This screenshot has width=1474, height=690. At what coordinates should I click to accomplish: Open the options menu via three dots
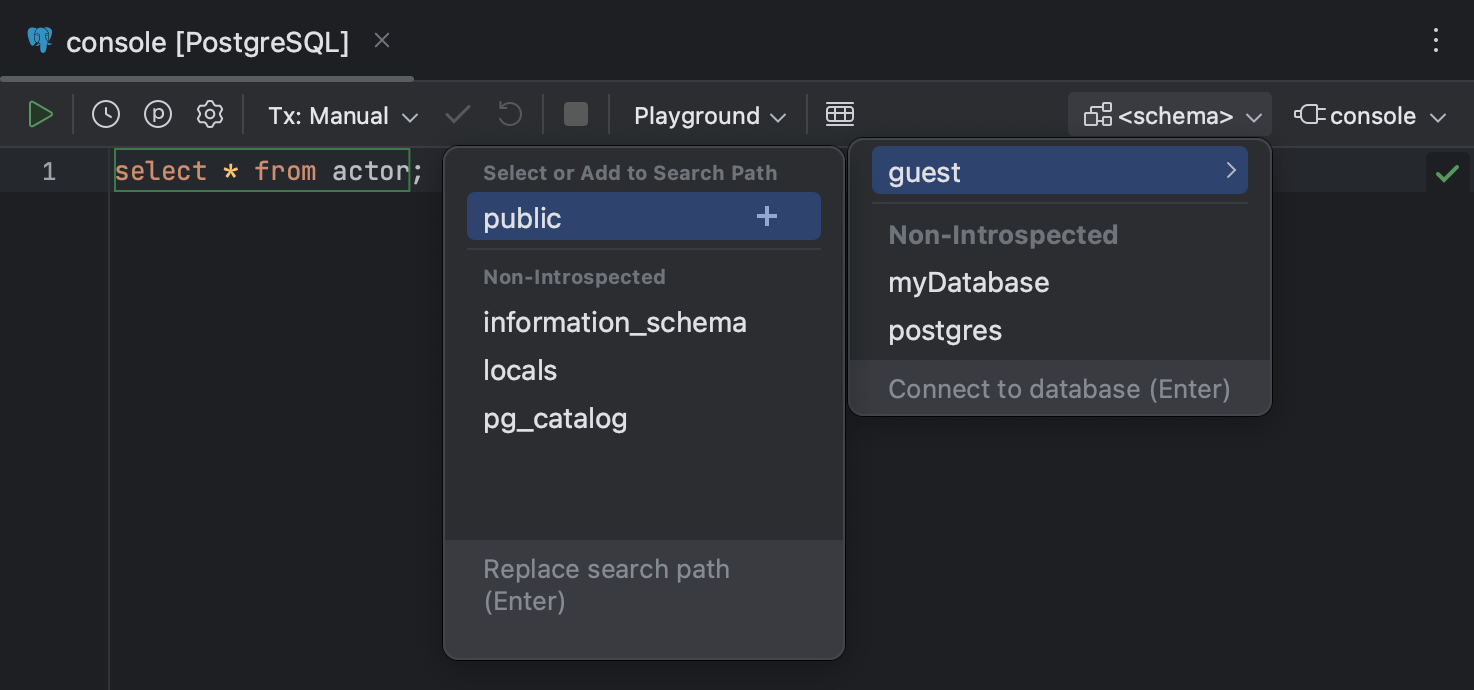1436,40
